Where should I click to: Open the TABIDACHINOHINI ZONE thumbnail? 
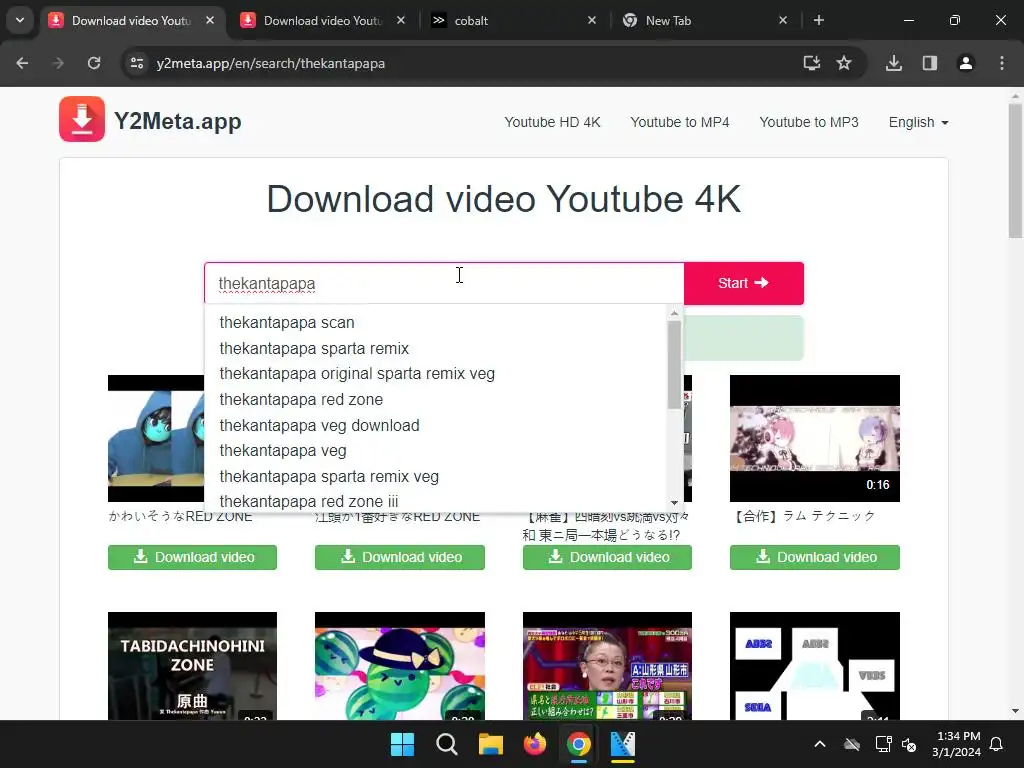pyautogui.click(x=193, y=666)
